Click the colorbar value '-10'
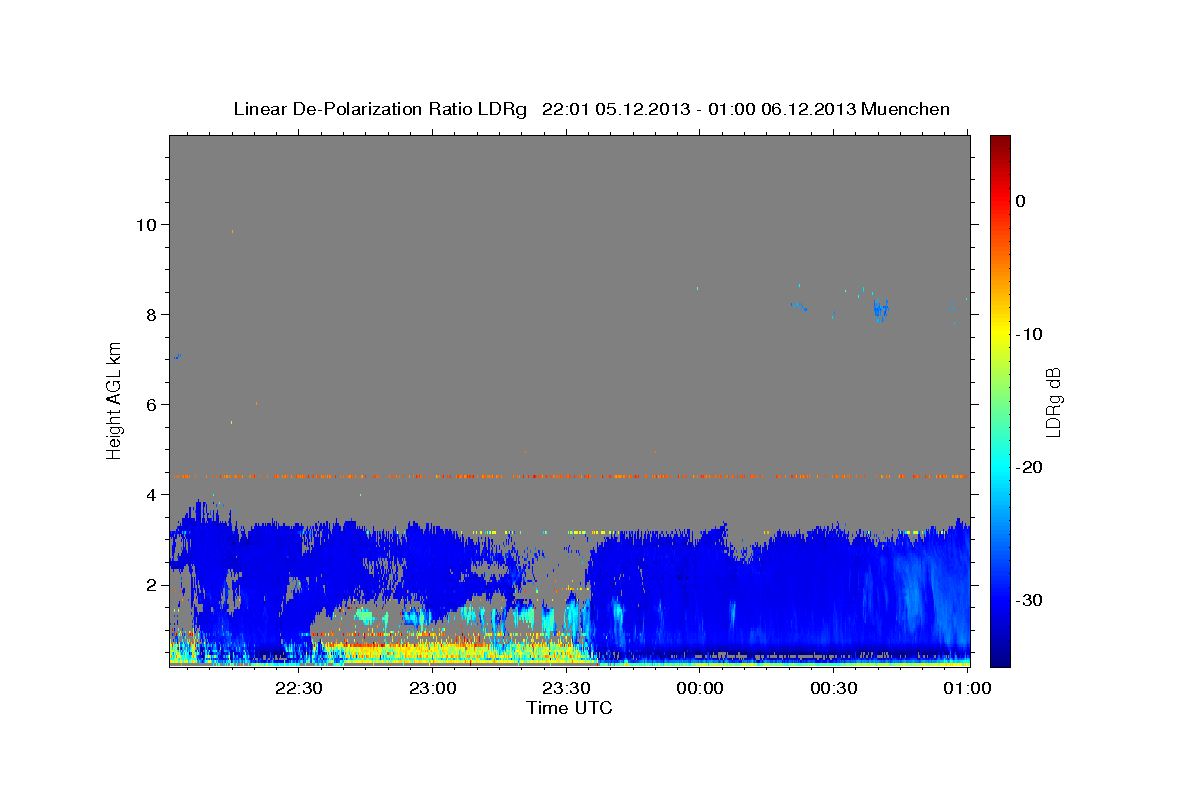 click(1030, 334)
